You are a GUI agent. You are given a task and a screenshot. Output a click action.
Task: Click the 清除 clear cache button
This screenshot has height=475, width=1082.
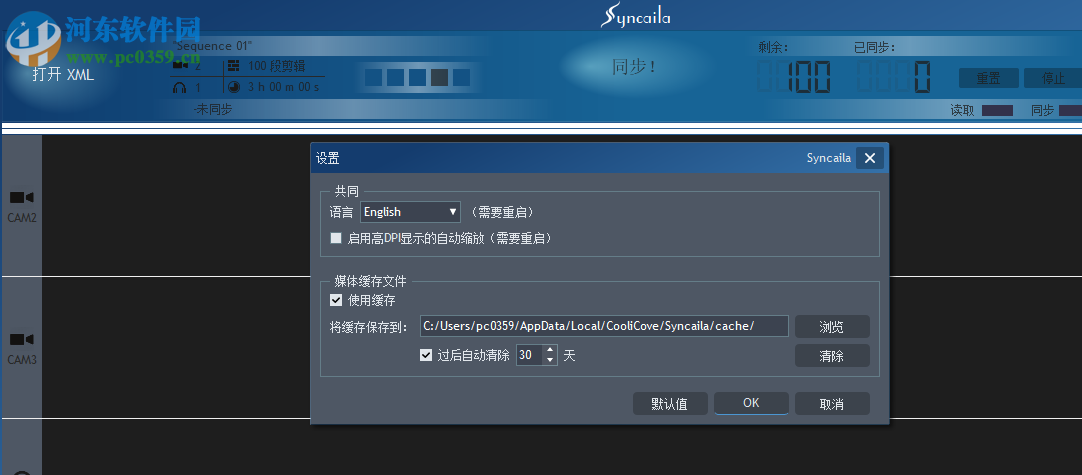click(x=832, y=356)
